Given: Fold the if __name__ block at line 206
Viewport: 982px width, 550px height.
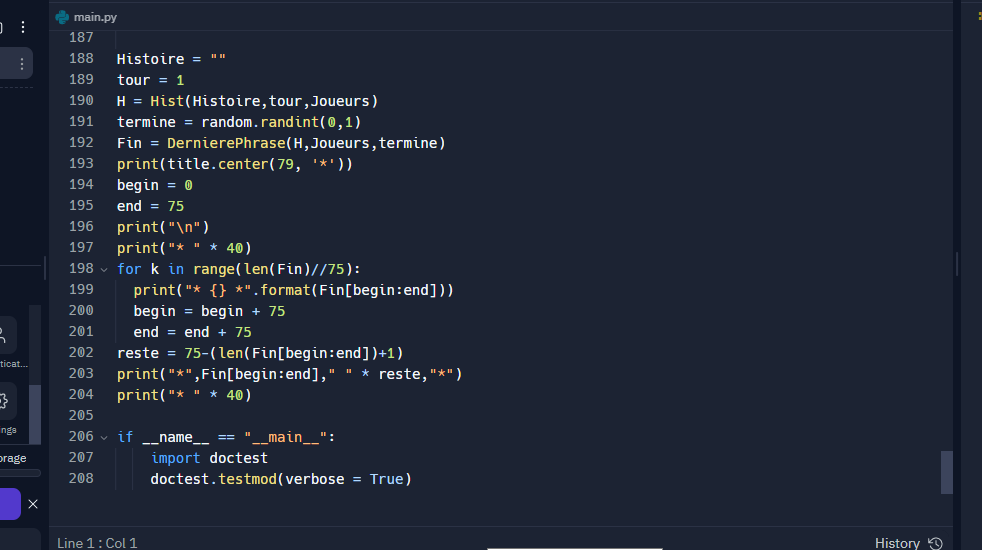Looking at the screenshot, I should click(x=104, y=437).
